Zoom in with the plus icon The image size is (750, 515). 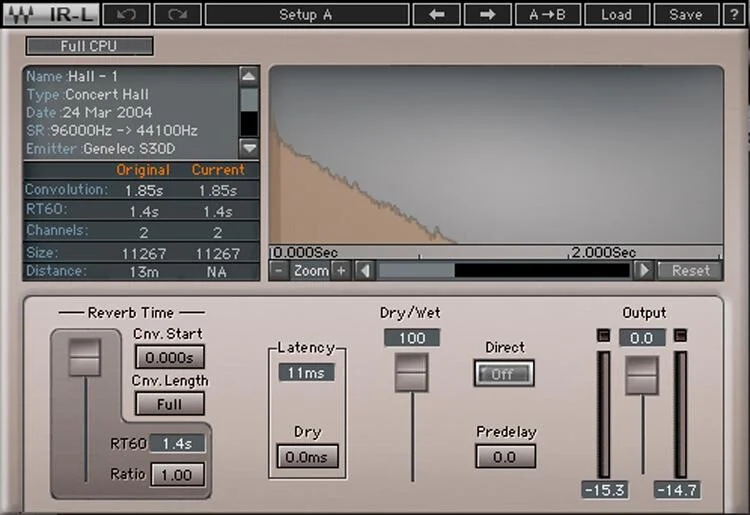tap(341, 271)
